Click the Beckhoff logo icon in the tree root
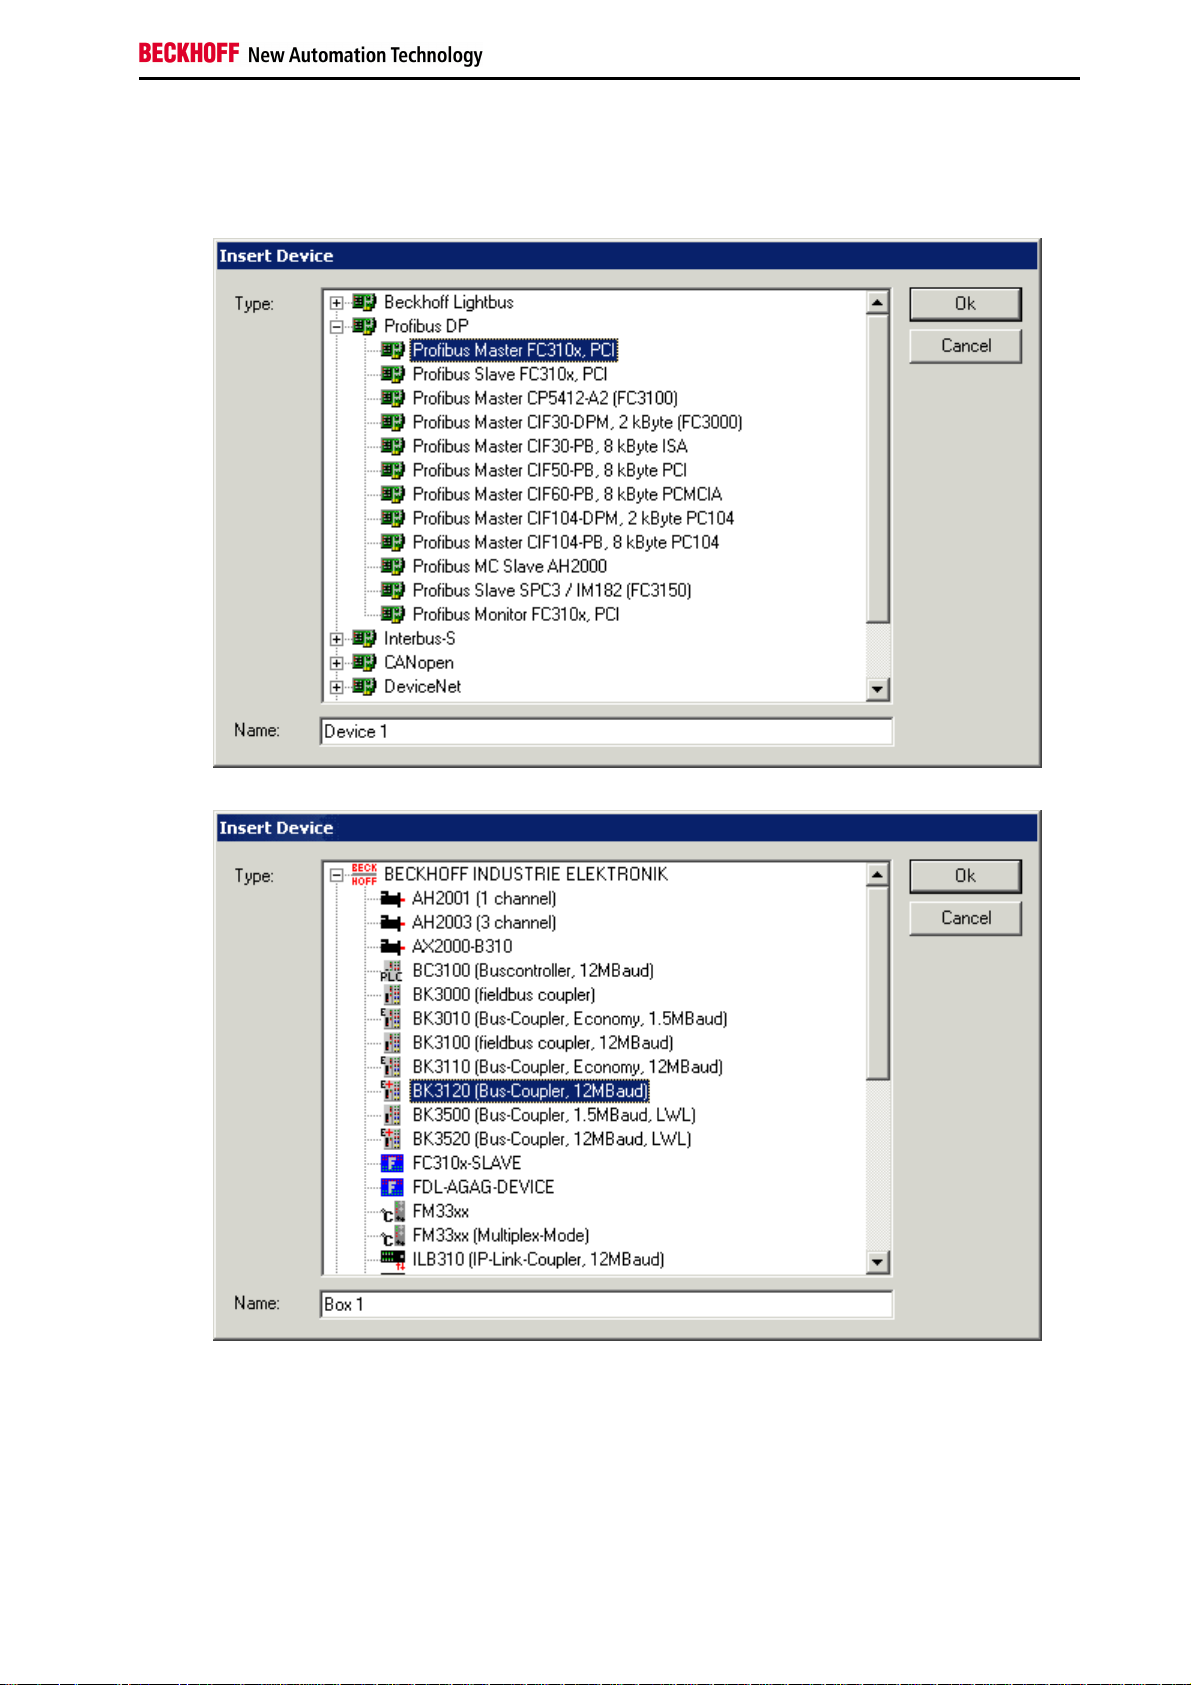 (x=364, y=875)
